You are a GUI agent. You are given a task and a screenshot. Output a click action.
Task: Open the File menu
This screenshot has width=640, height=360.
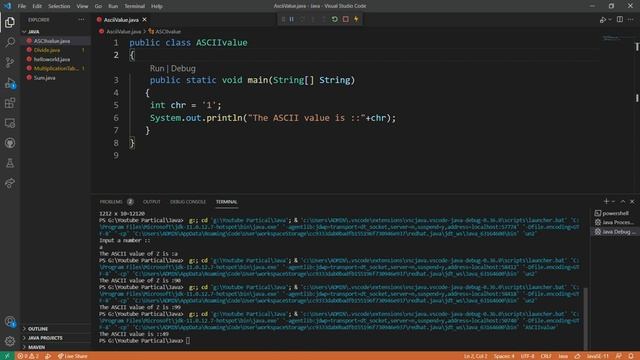click(x=22, y=6)
